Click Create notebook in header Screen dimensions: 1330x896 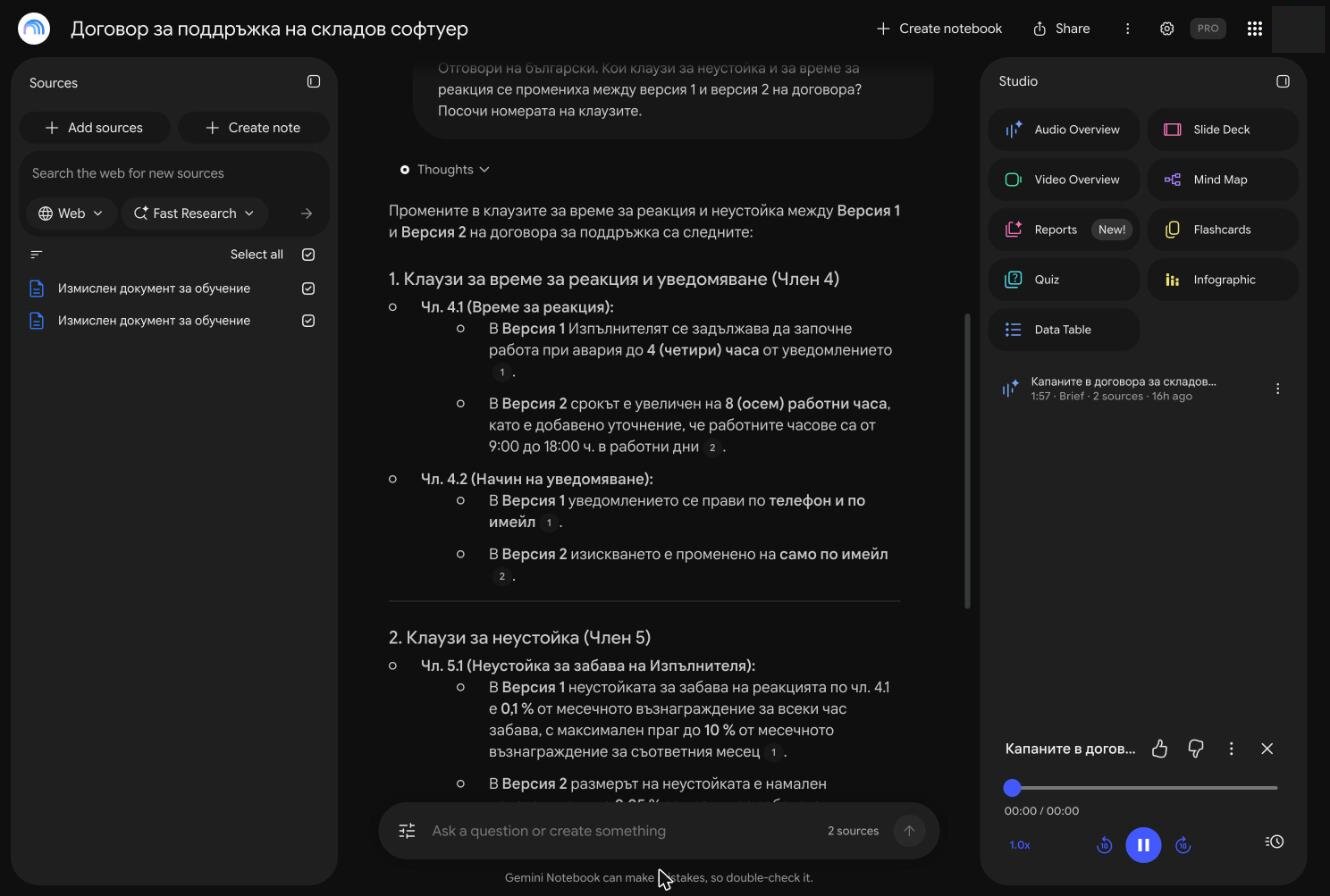939,29
